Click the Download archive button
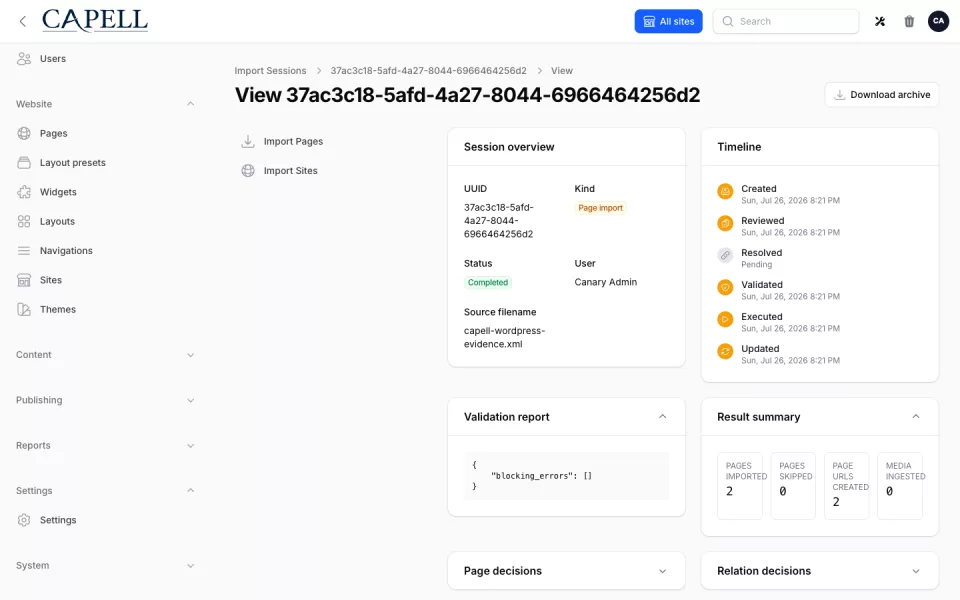This screenshot has width=960, height=600. [x=882, y=95]
